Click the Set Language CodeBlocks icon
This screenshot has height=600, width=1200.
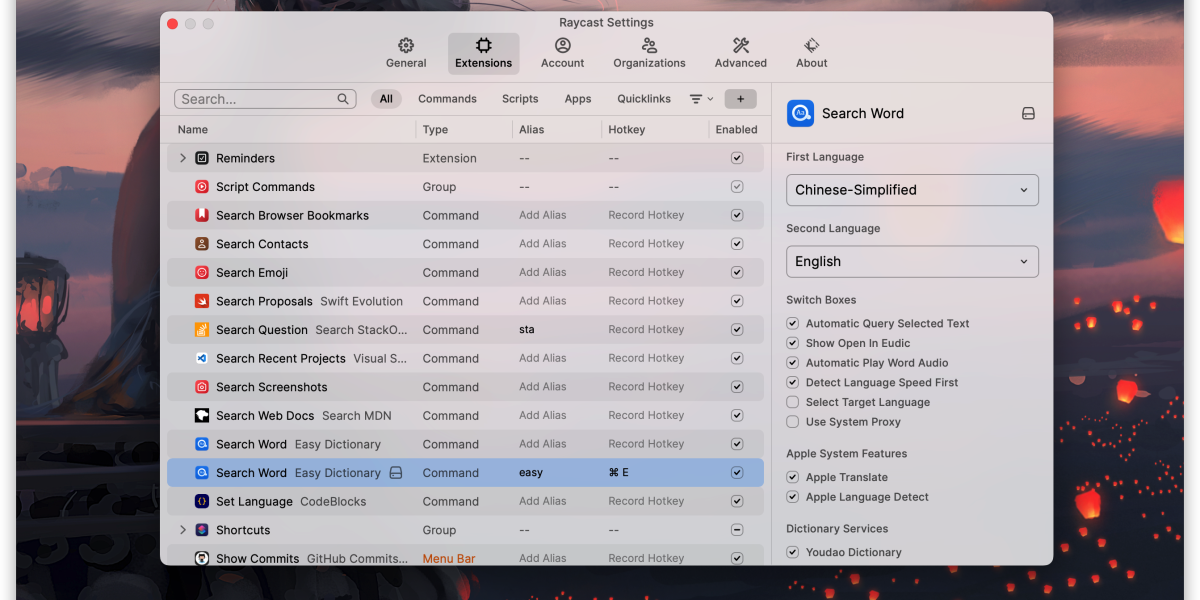[x=202, y=501]
